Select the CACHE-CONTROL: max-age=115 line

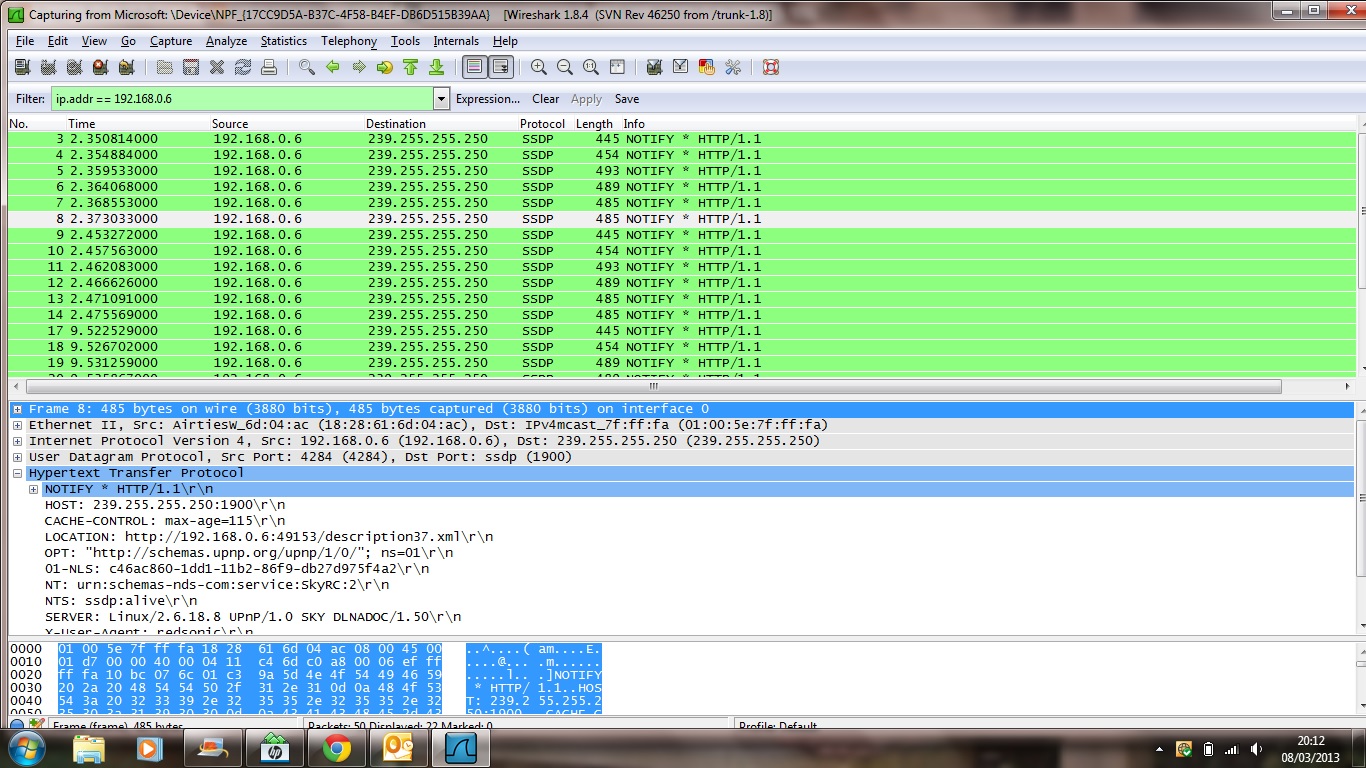point(165,521)
